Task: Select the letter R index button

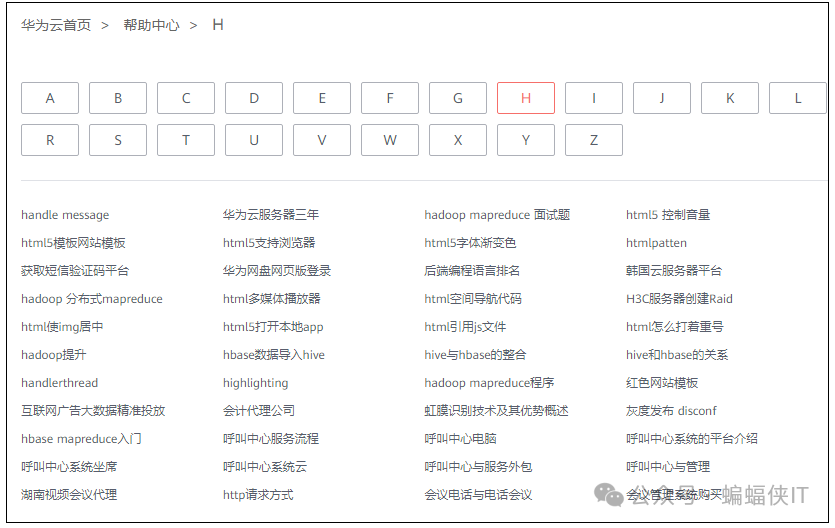Action: [x=50, y=140]
